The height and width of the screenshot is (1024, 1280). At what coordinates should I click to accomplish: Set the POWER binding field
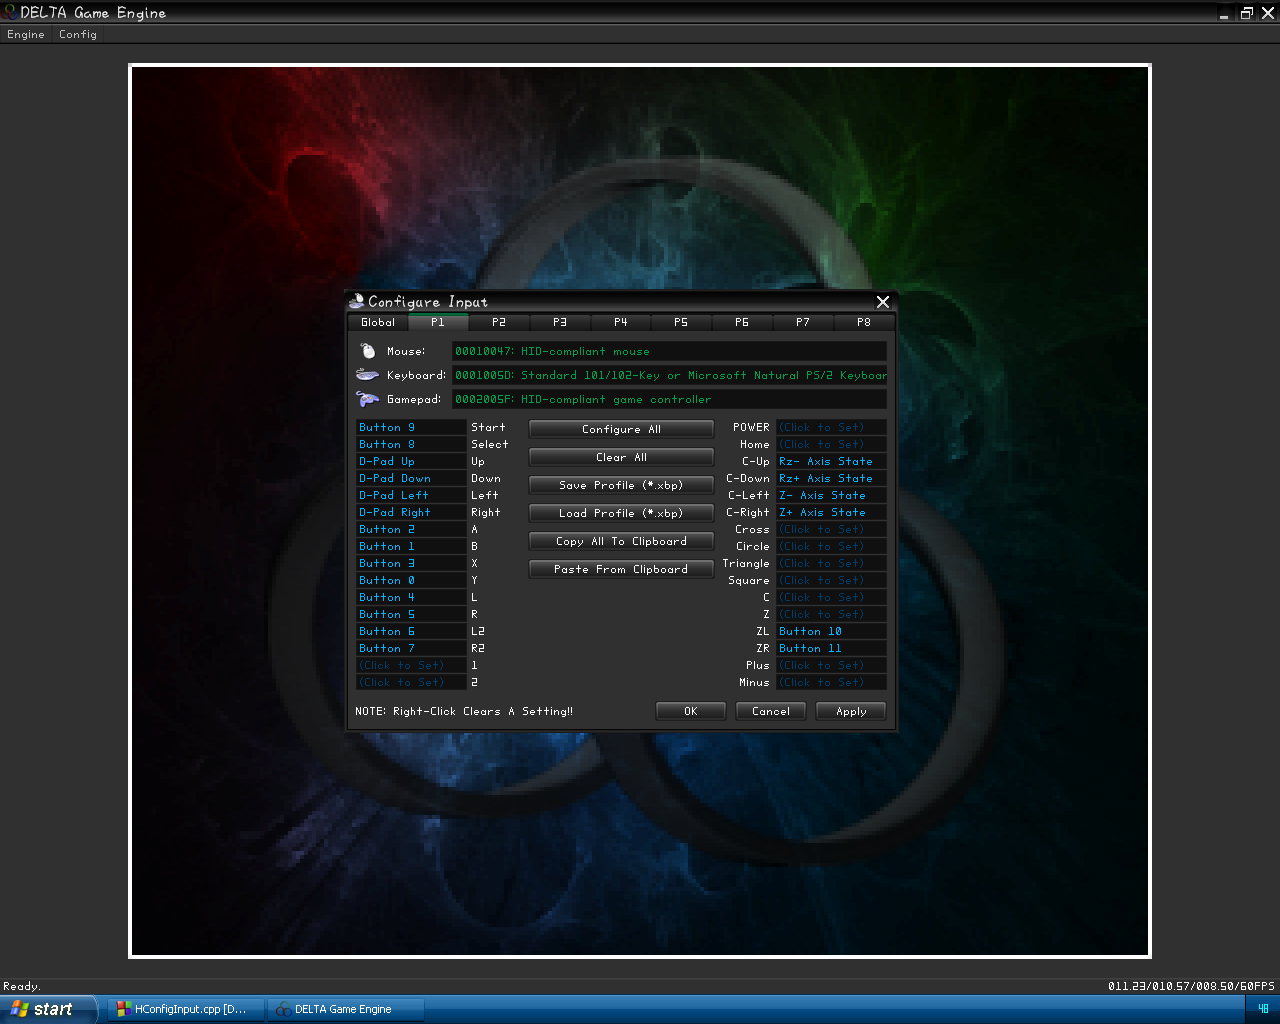[x=830, y=427]
